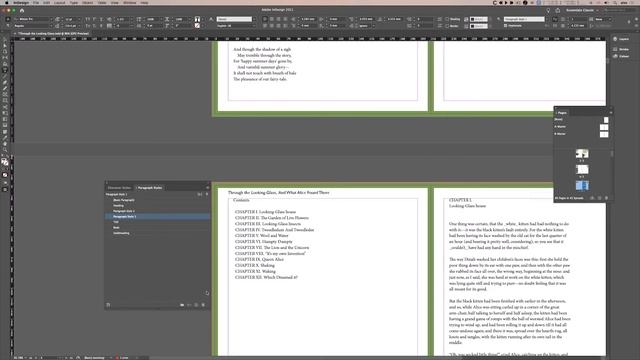Click the Fill and Stroke swatch in toolbox
The height and width of the screenshot is (360, 640).
pos(5,162)
